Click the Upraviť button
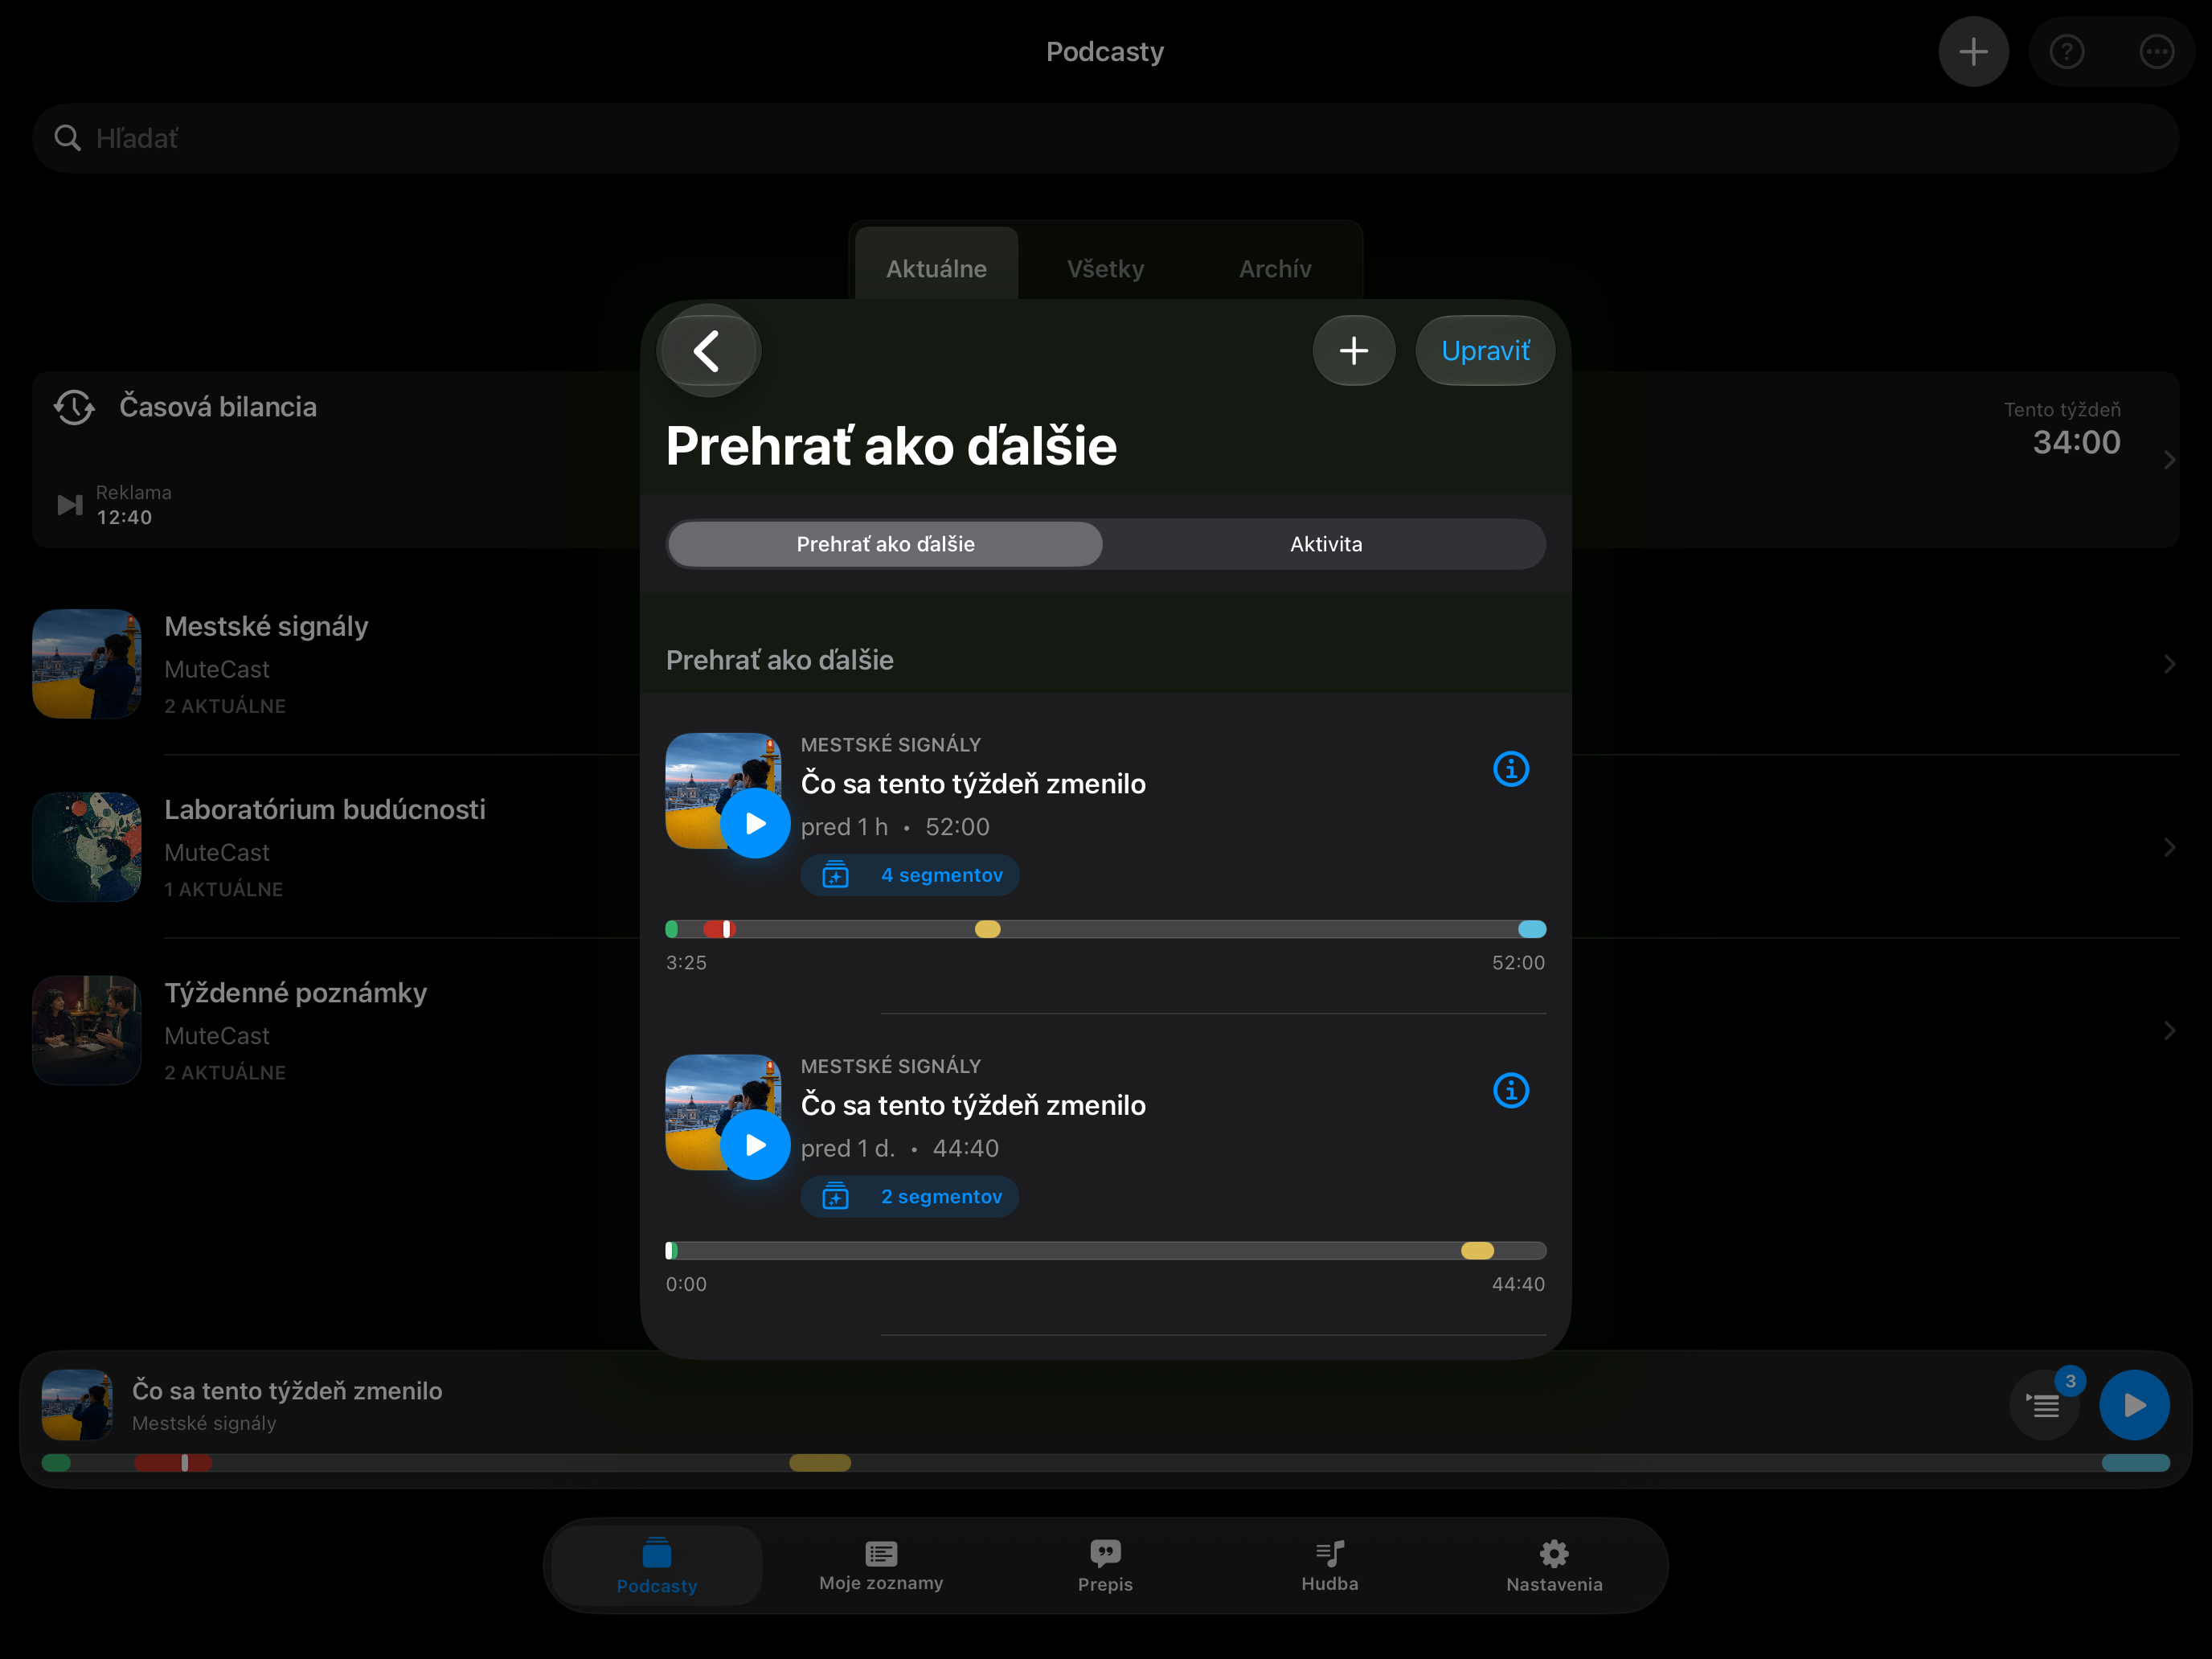This screenshot has height=1659, width=2212. pyautogui.click(x=1484, y=351)
